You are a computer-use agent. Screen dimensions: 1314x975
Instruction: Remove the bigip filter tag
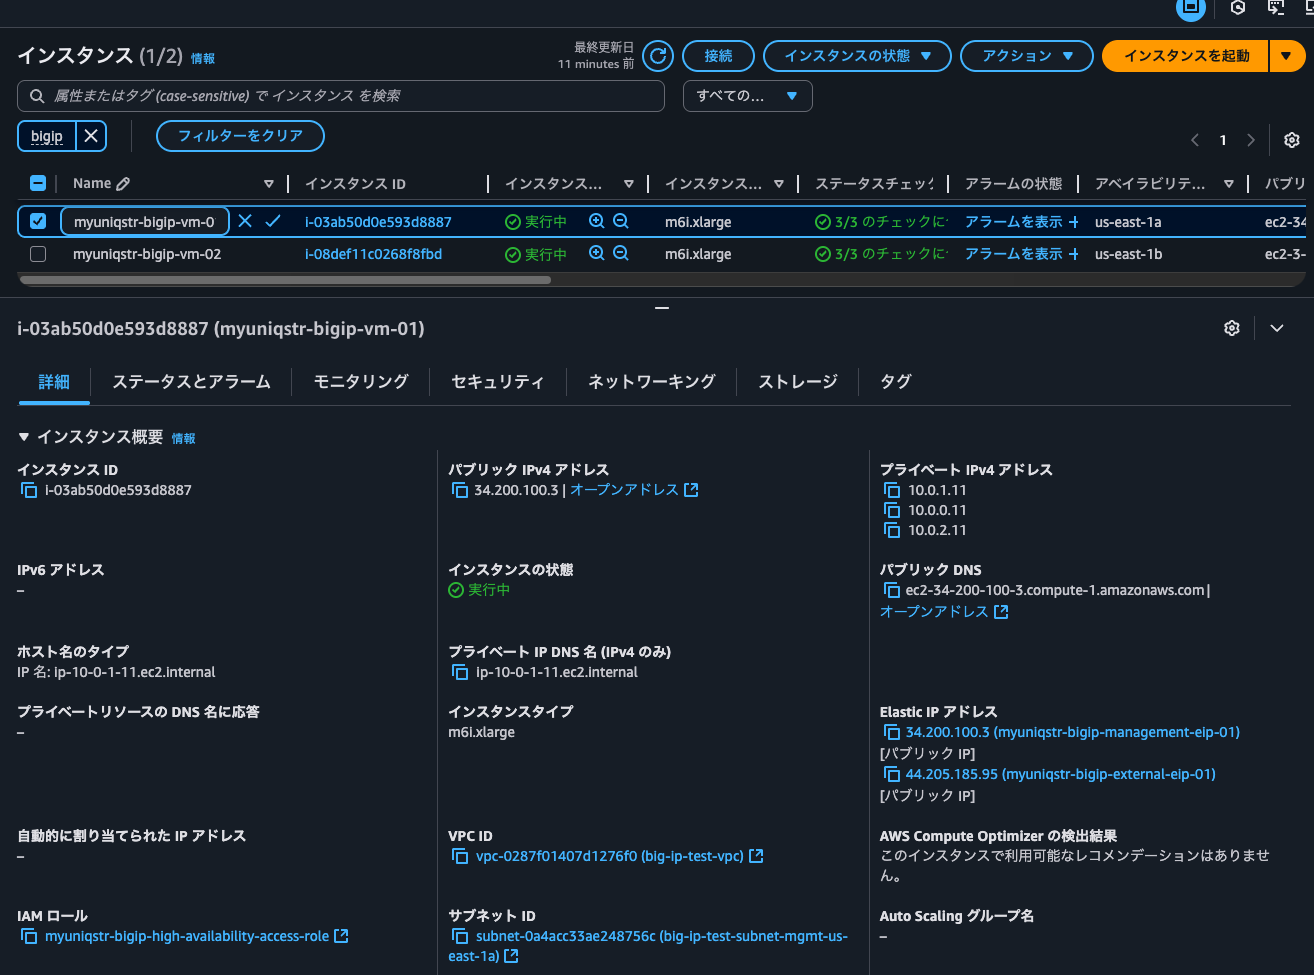[x=91, y=136]
